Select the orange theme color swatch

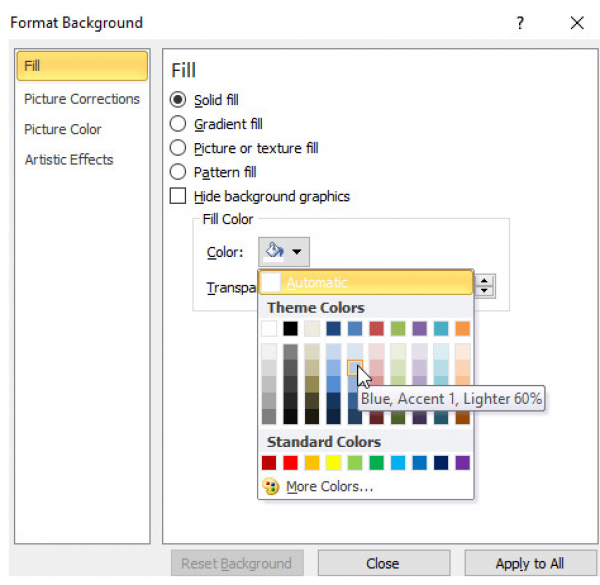click(462, 328)
